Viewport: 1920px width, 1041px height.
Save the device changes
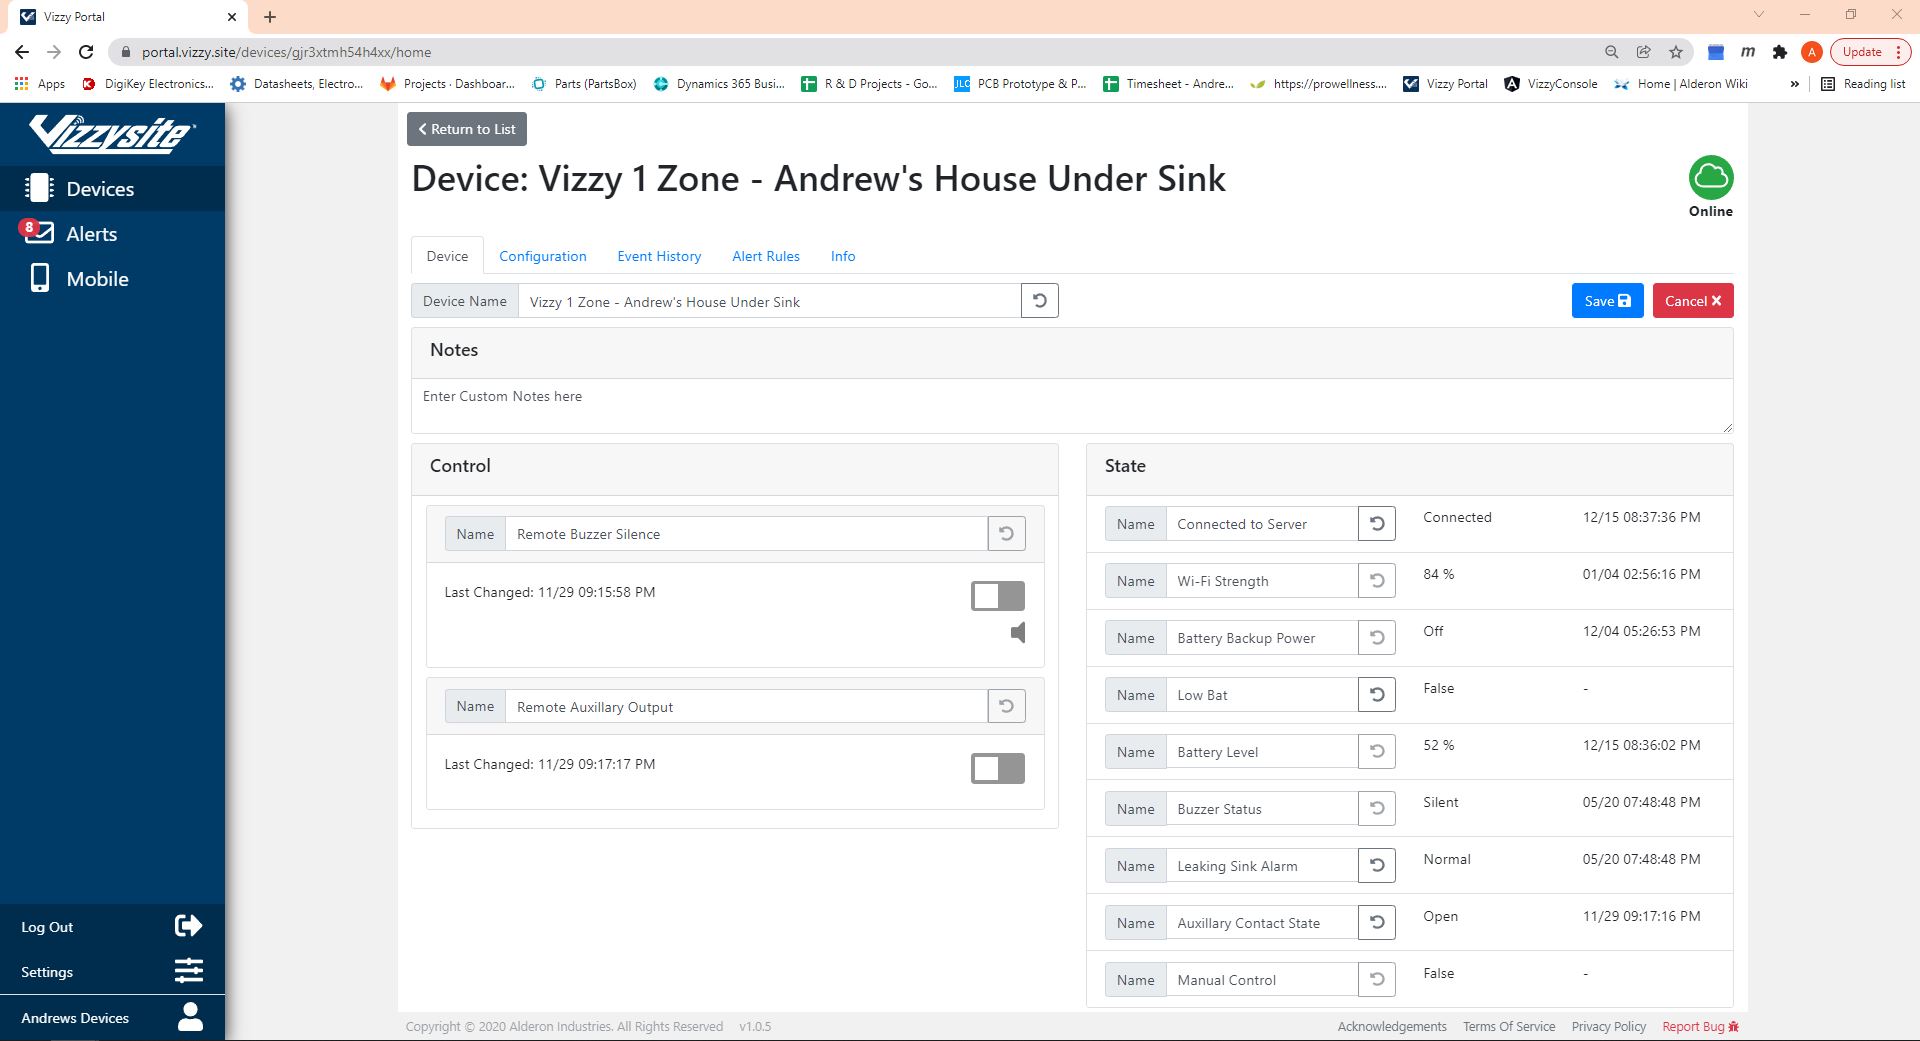(1607, 301)
